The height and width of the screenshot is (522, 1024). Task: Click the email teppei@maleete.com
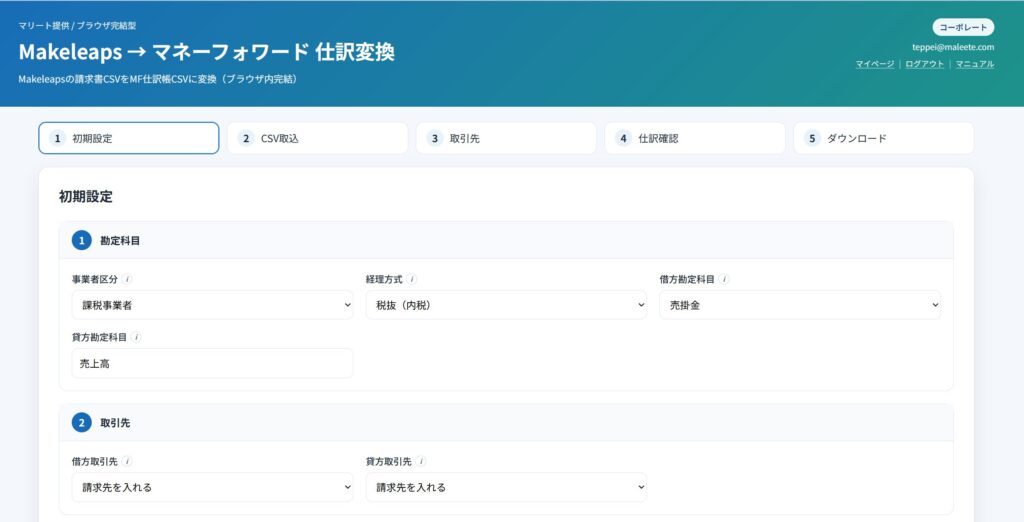953,47
